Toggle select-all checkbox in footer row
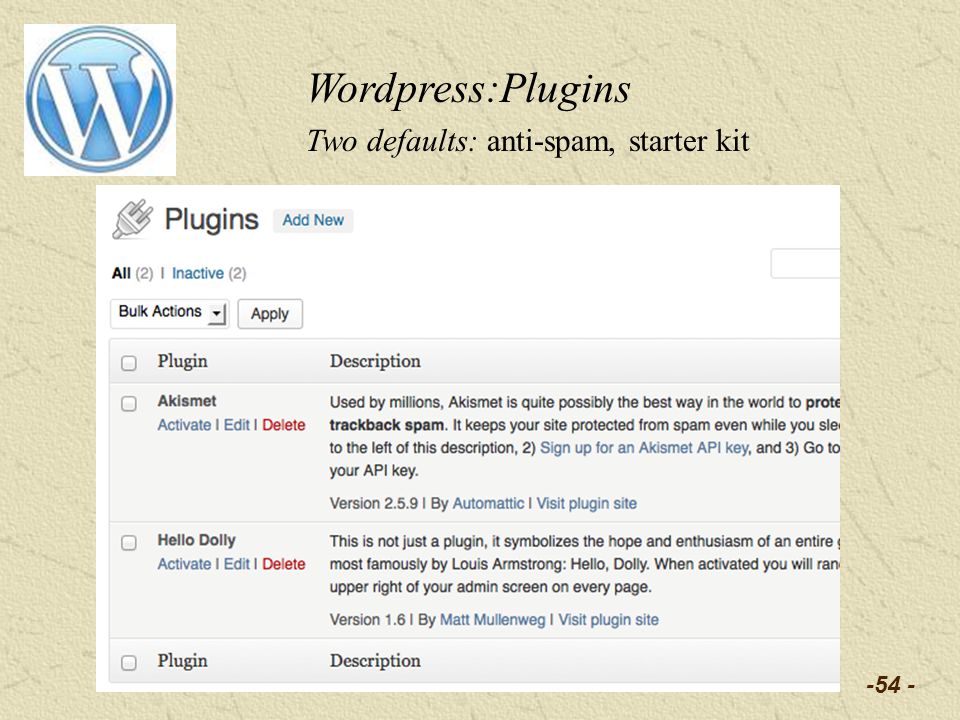960x720 pixels. coord(129,662)
